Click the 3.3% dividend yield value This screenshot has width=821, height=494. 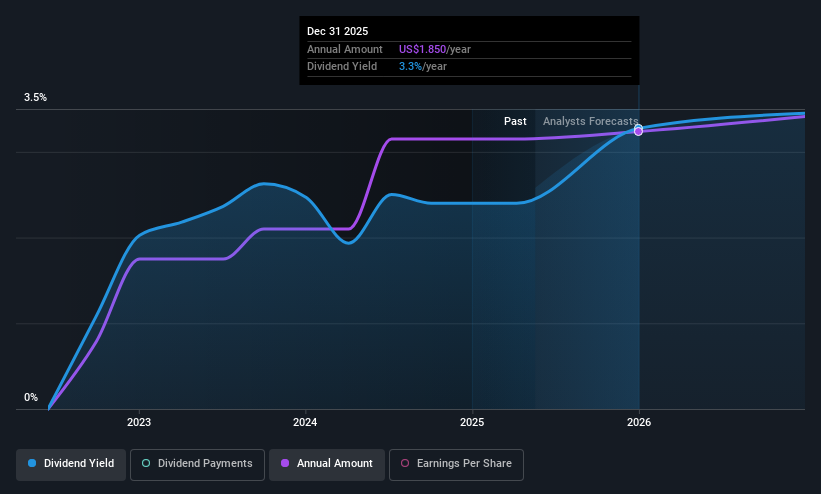click(x=410, y=67)
